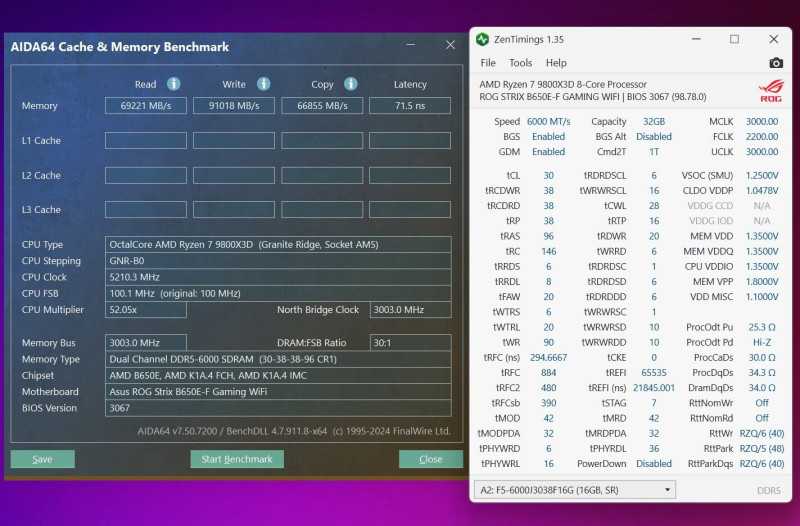Screen dimensions: 800x526
Task: Click Start Benchmark in AIDA64
Action: pos(237,459)
